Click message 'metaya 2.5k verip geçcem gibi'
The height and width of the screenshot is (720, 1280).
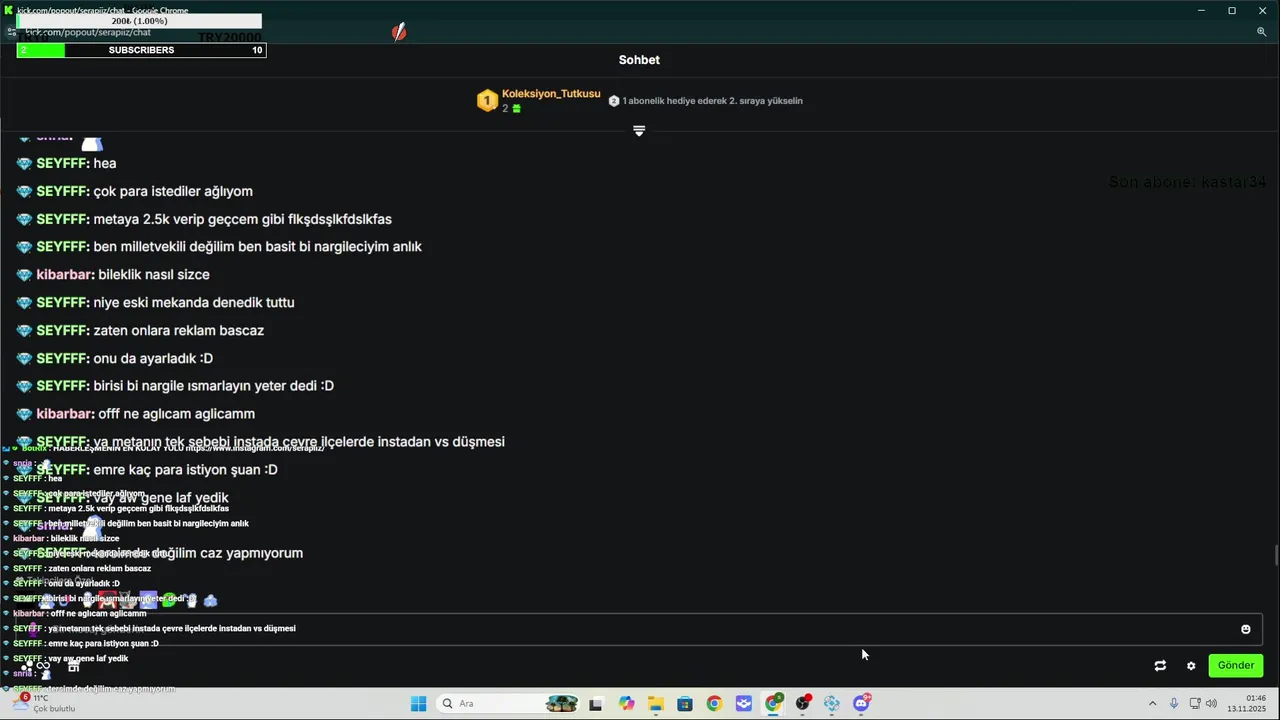coord(243,220)
